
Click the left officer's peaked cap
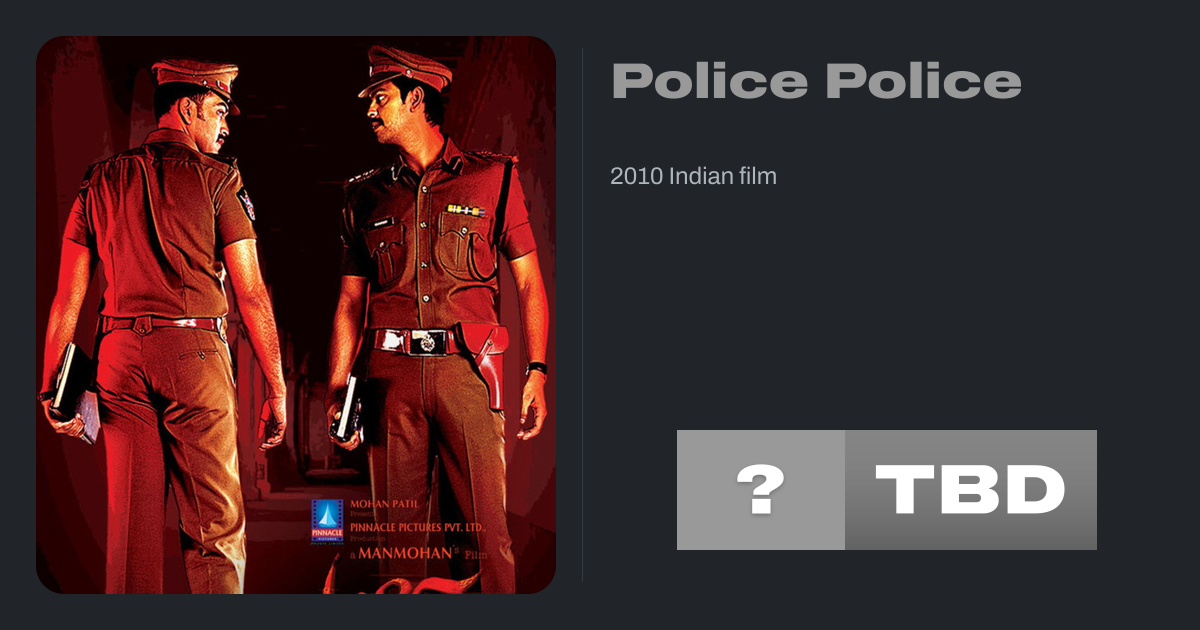(x=196, y=80)
